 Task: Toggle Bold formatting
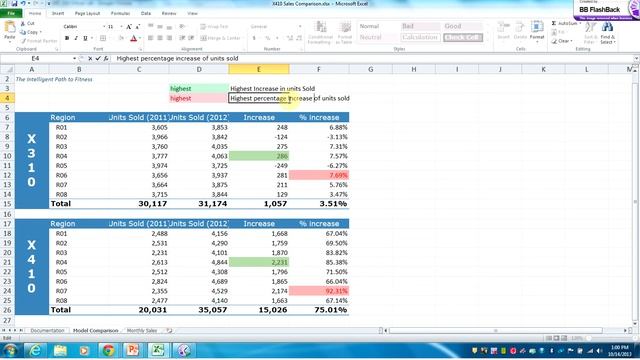click(67, 38)
